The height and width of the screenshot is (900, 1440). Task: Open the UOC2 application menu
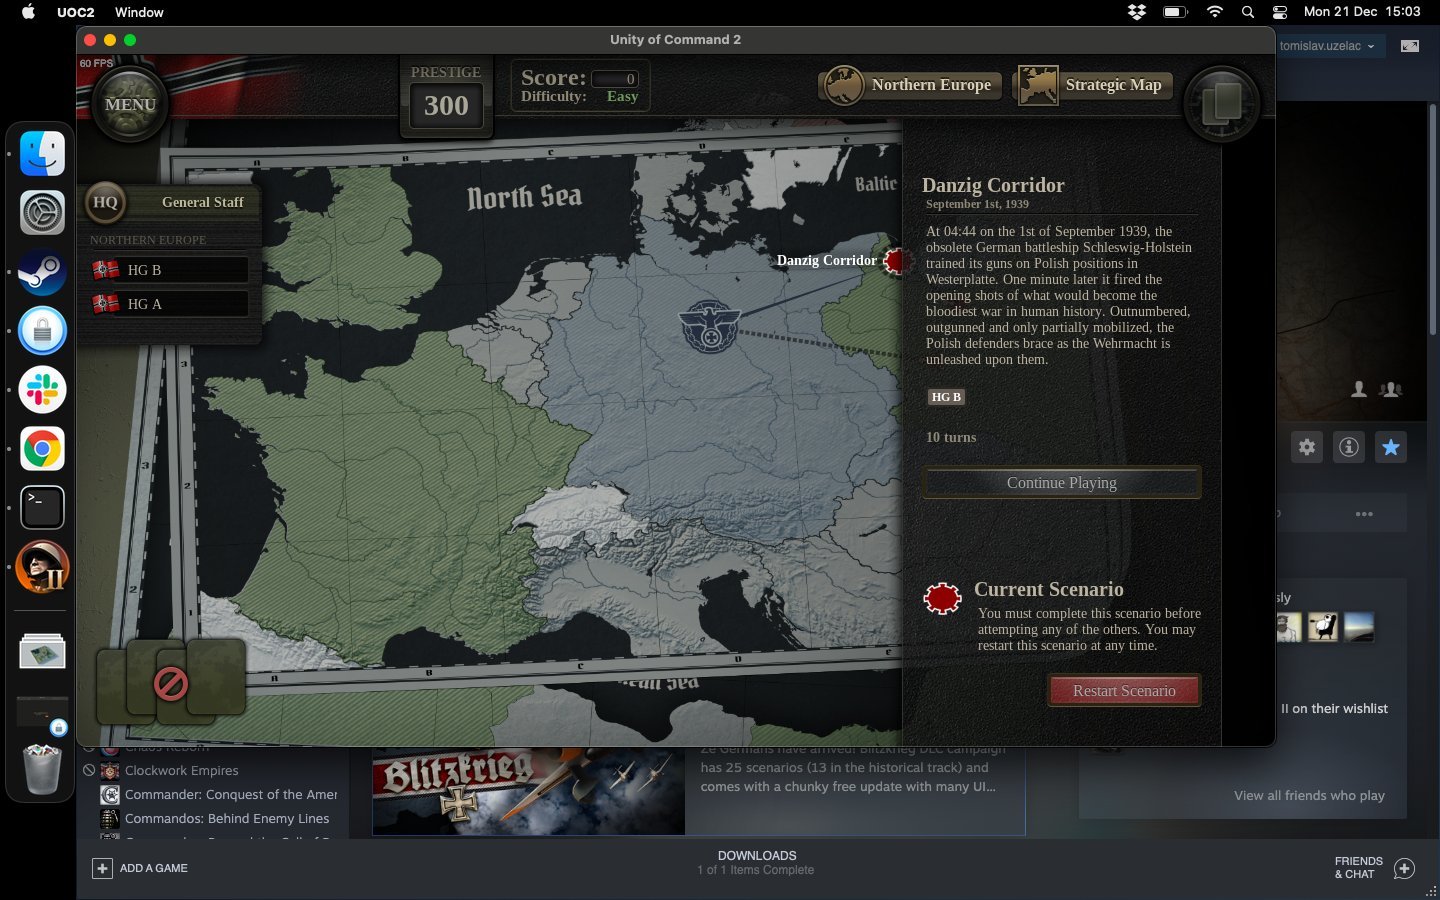[75, 12]
